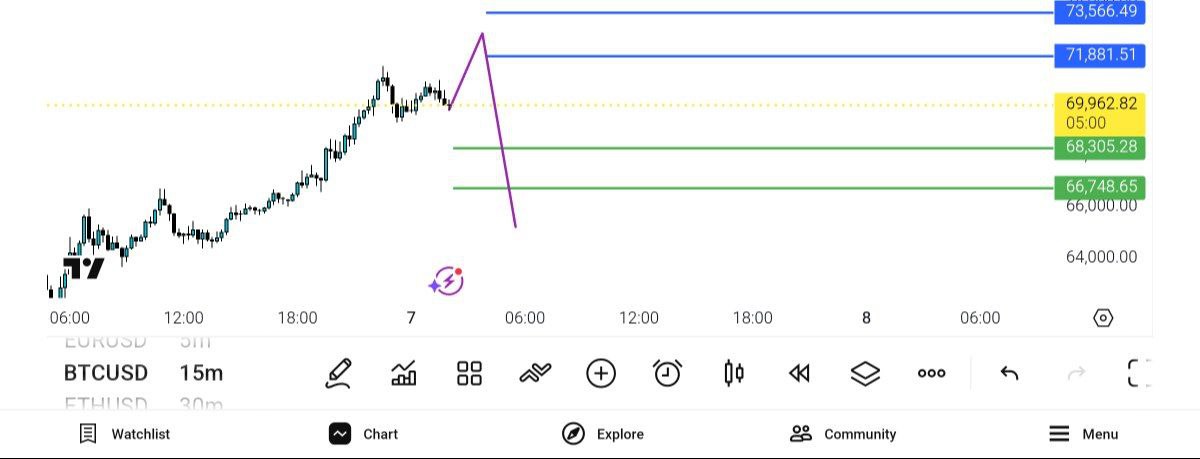Add a symbol with the plus icon
1200x459 pixels.
click(600, 374)
